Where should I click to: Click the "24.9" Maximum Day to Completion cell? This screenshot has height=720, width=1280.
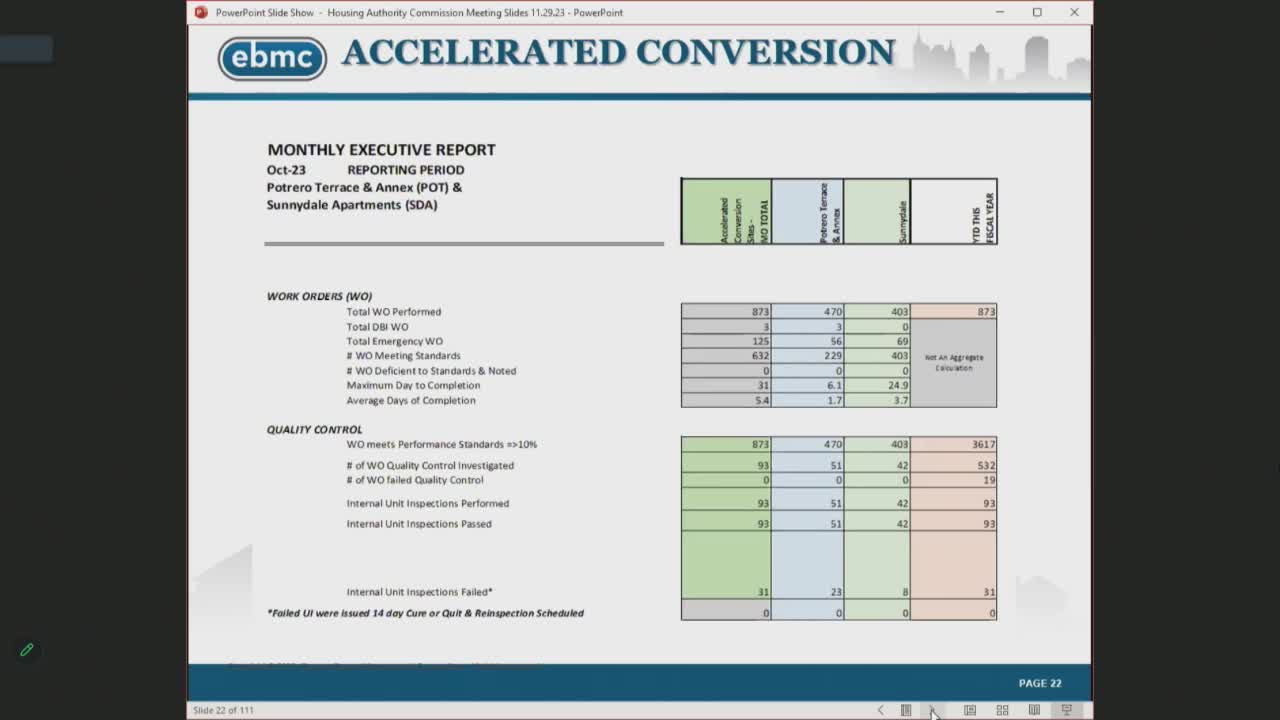[x=877, y=385]
